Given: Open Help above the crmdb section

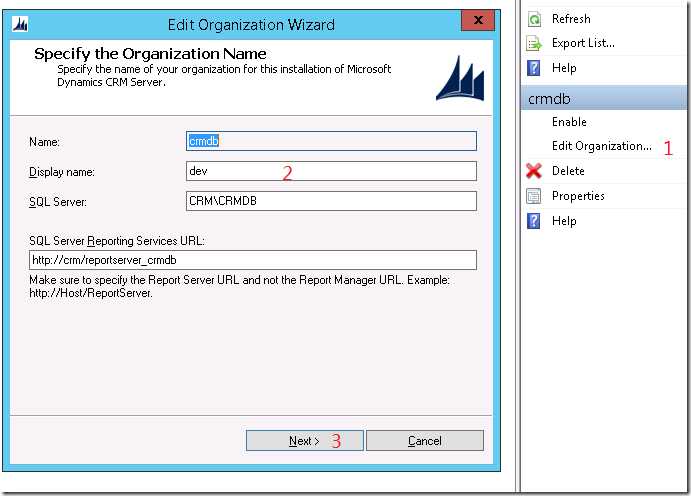Looking at the screenshot, I should tap(564, 68).
